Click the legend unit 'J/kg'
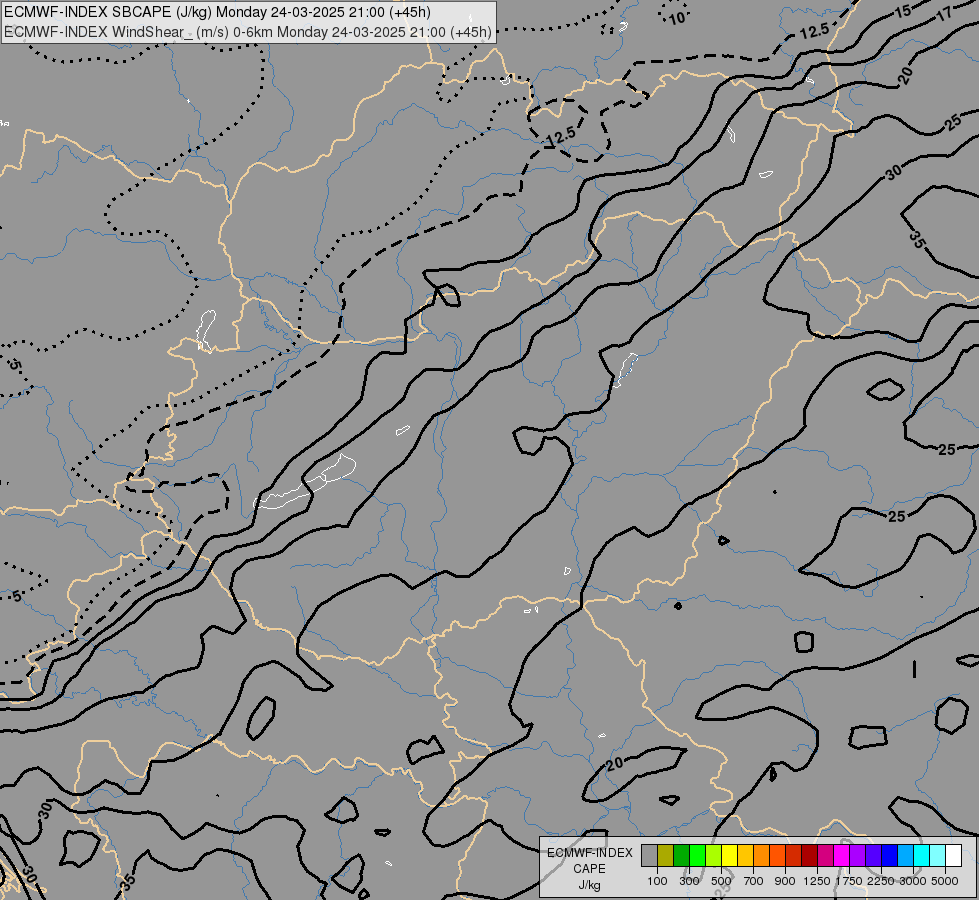979x900 pixels. (x=589, y=885)
